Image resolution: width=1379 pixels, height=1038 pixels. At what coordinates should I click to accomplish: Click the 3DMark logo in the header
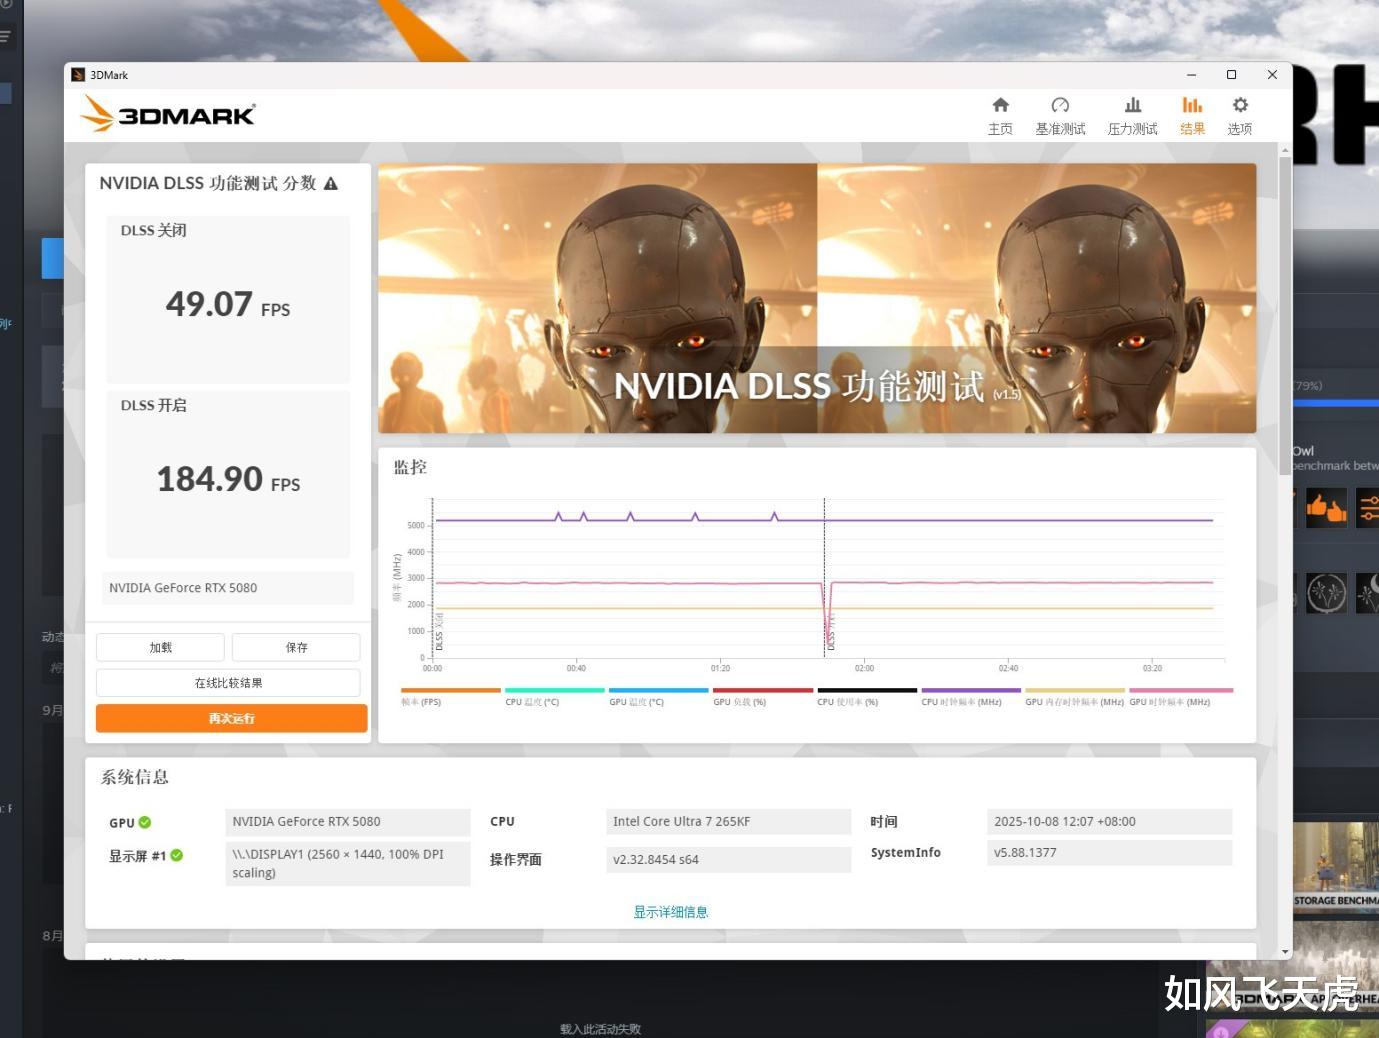click(x=168, y=114)
